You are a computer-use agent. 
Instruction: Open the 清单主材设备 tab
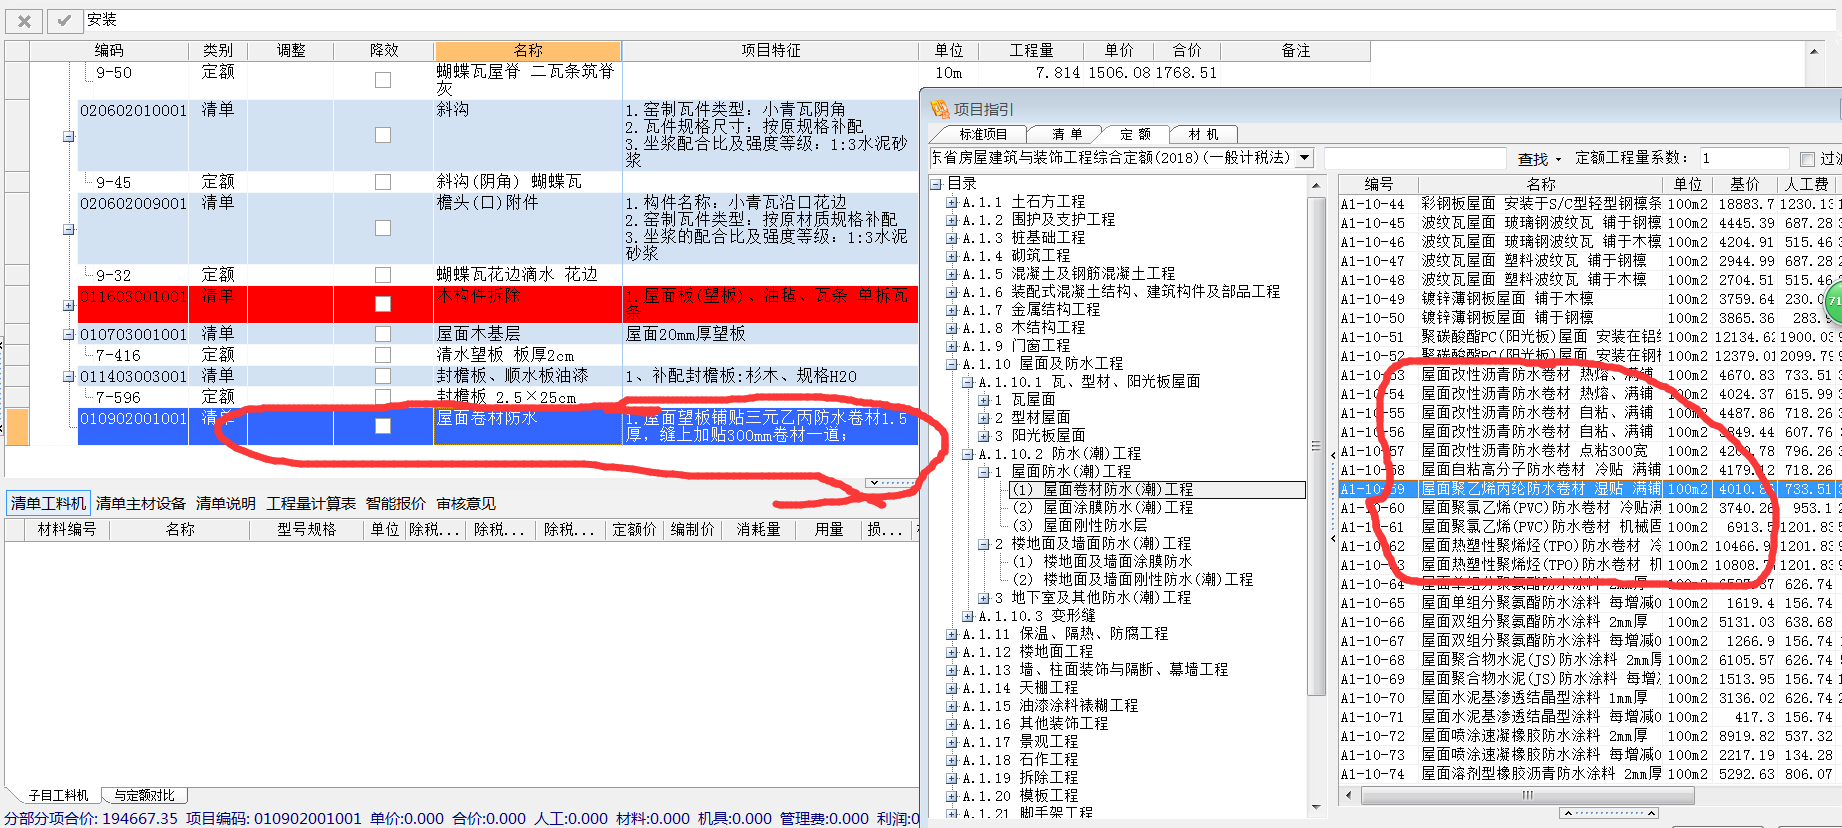coord(141,503)
